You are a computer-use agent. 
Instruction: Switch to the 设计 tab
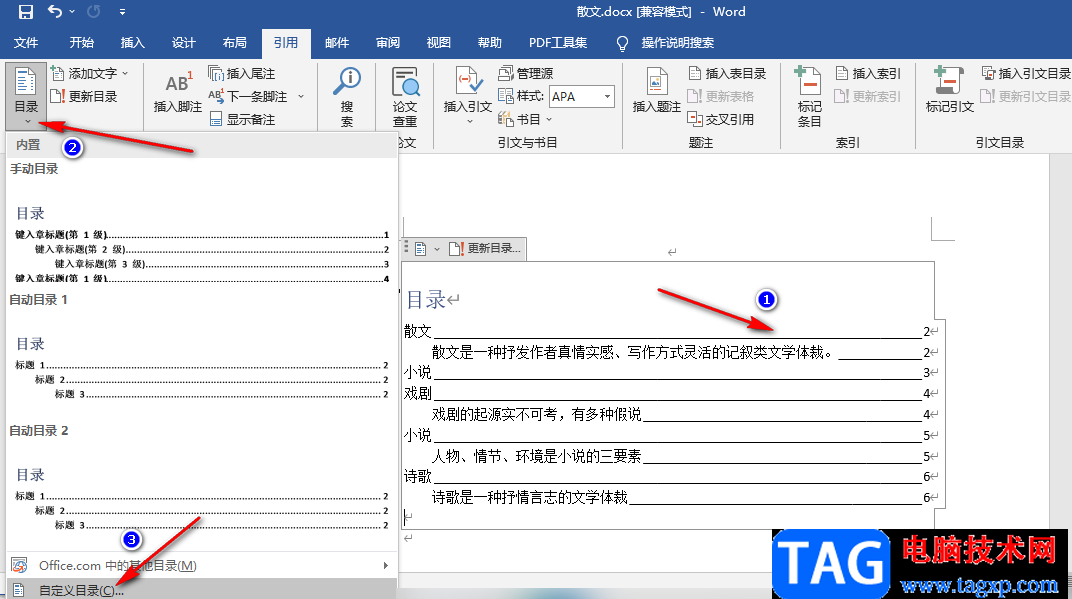[x=183, y=42]
